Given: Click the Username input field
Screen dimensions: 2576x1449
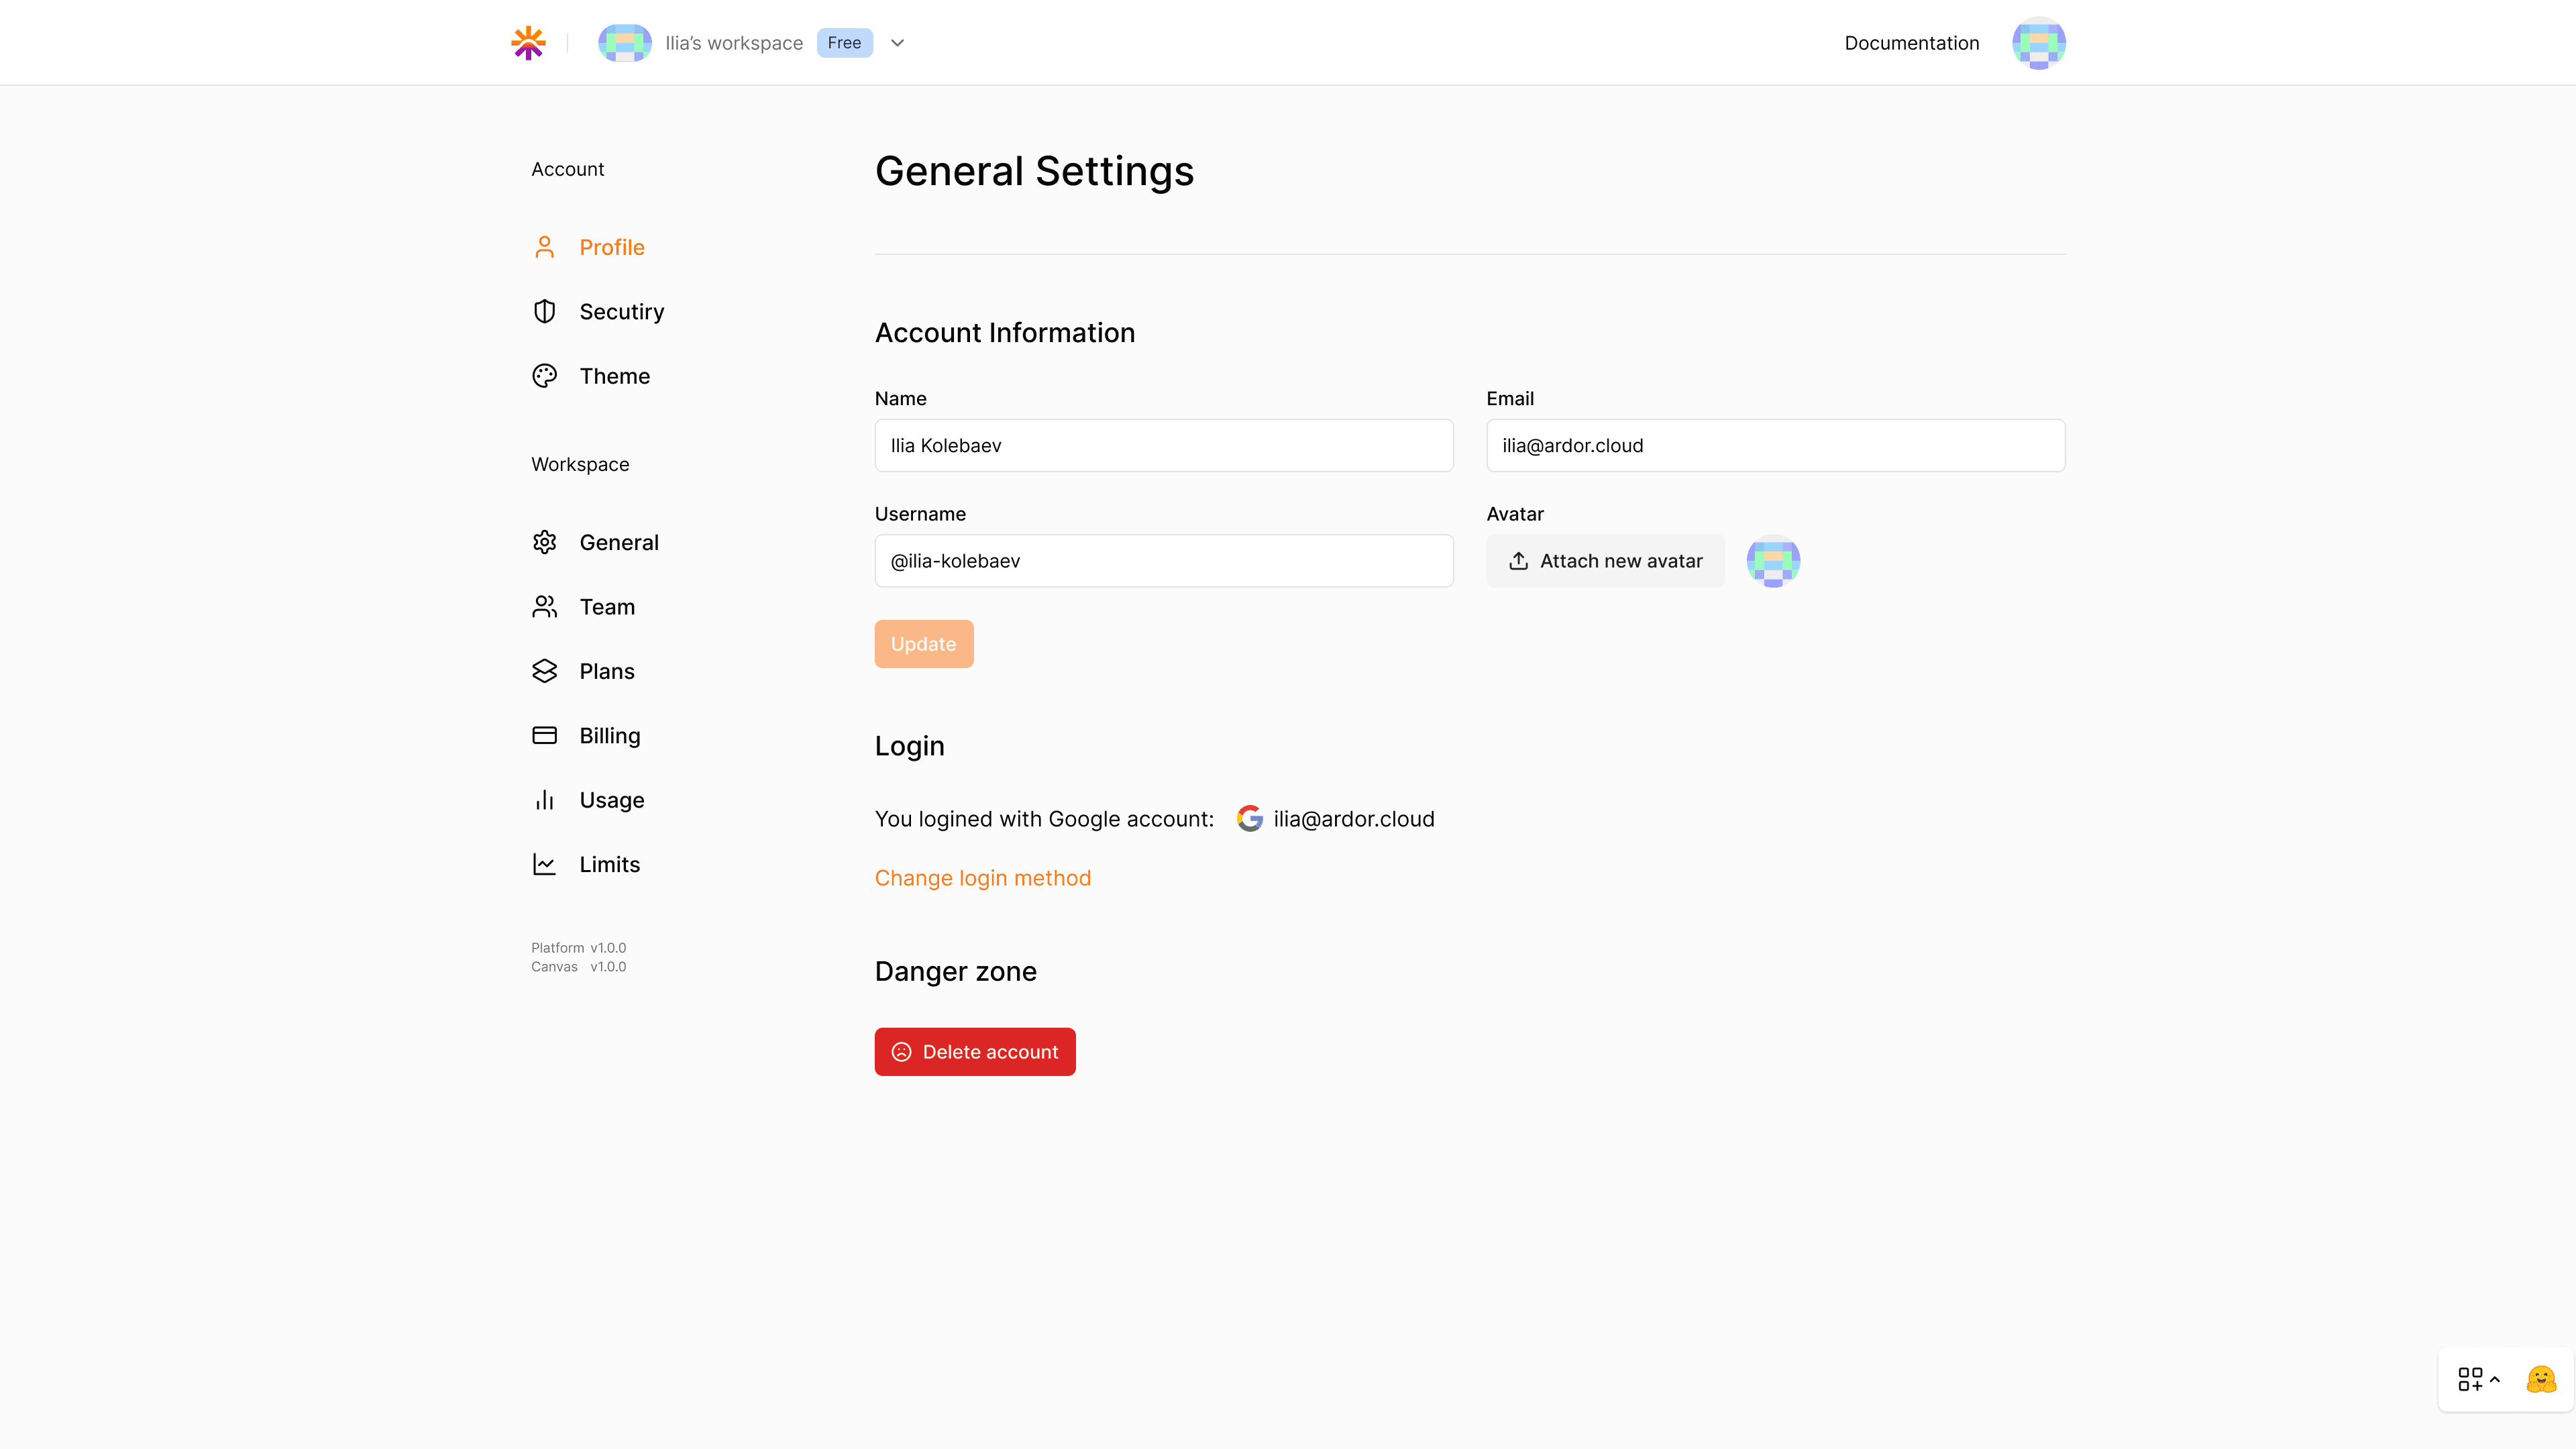Looking at the screenshot, I should click(1163, 561).
